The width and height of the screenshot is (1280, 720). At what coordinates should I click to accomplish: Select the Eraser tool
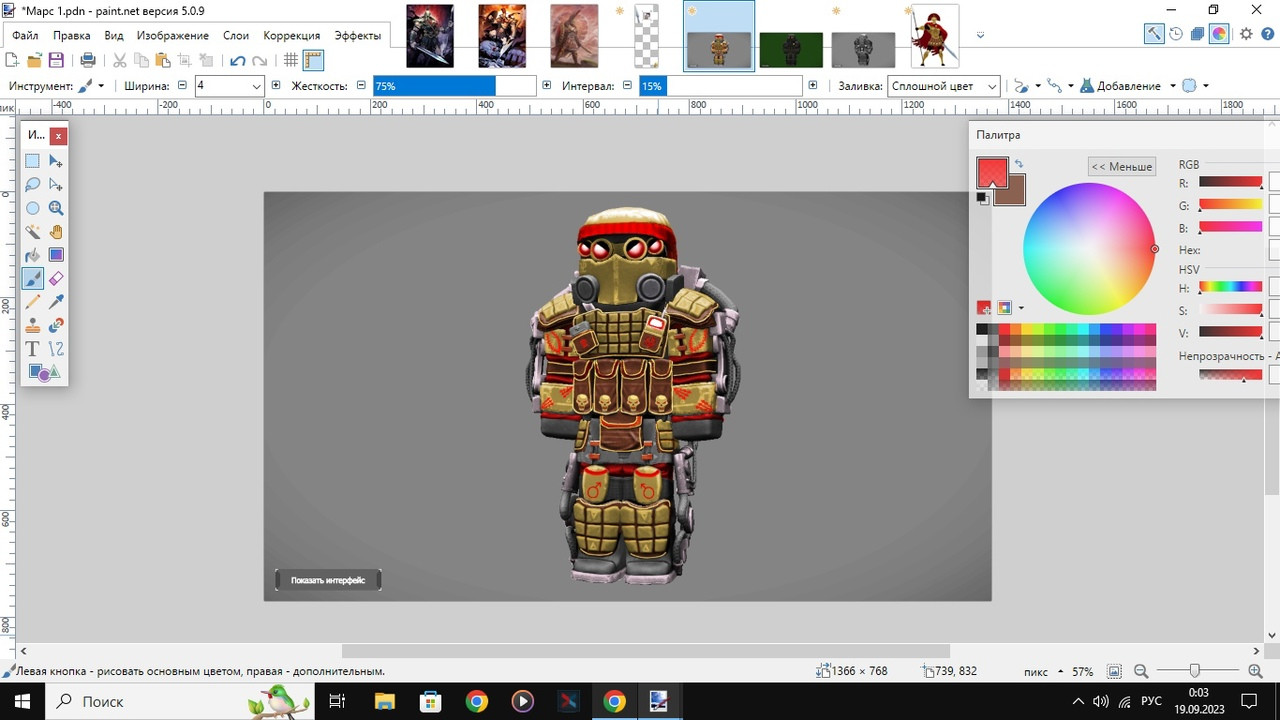tap(56, 279)
